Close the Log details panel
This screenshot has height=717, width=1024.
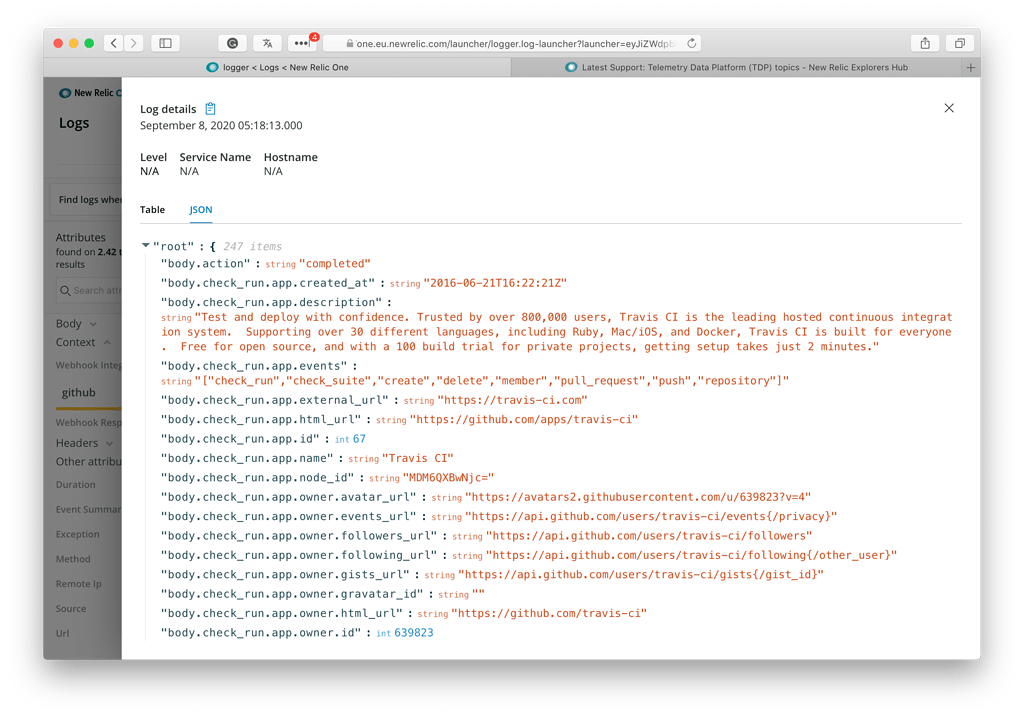(949, 108)
